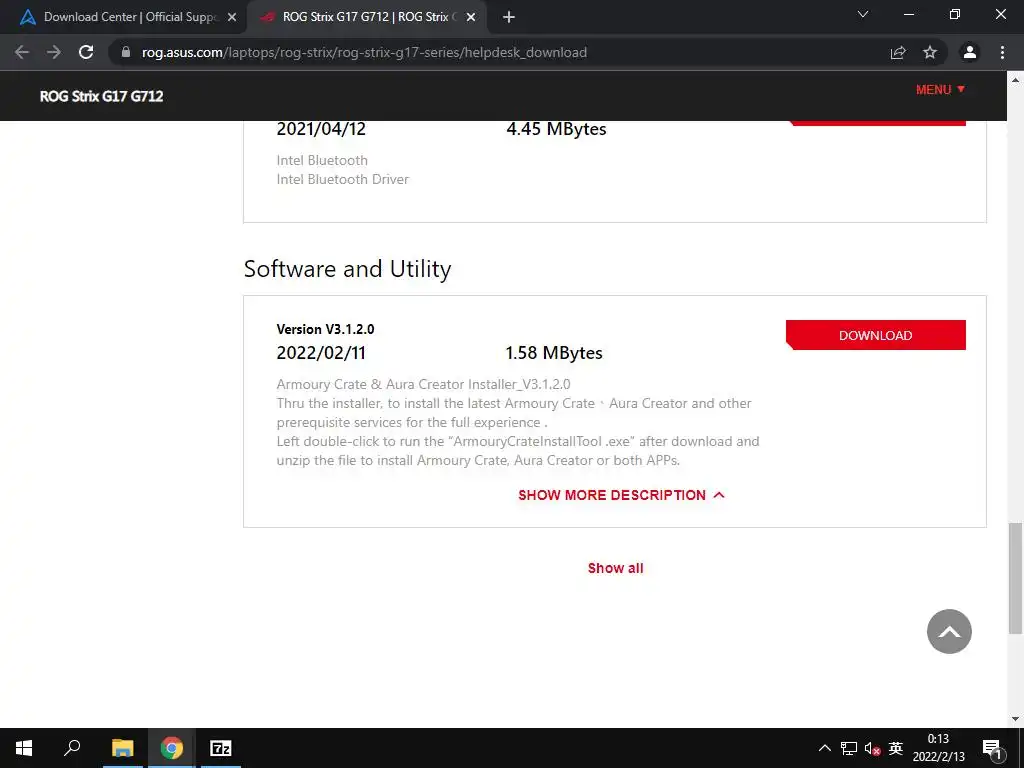Close the ROG Strix G17 tab

(471, 17)
